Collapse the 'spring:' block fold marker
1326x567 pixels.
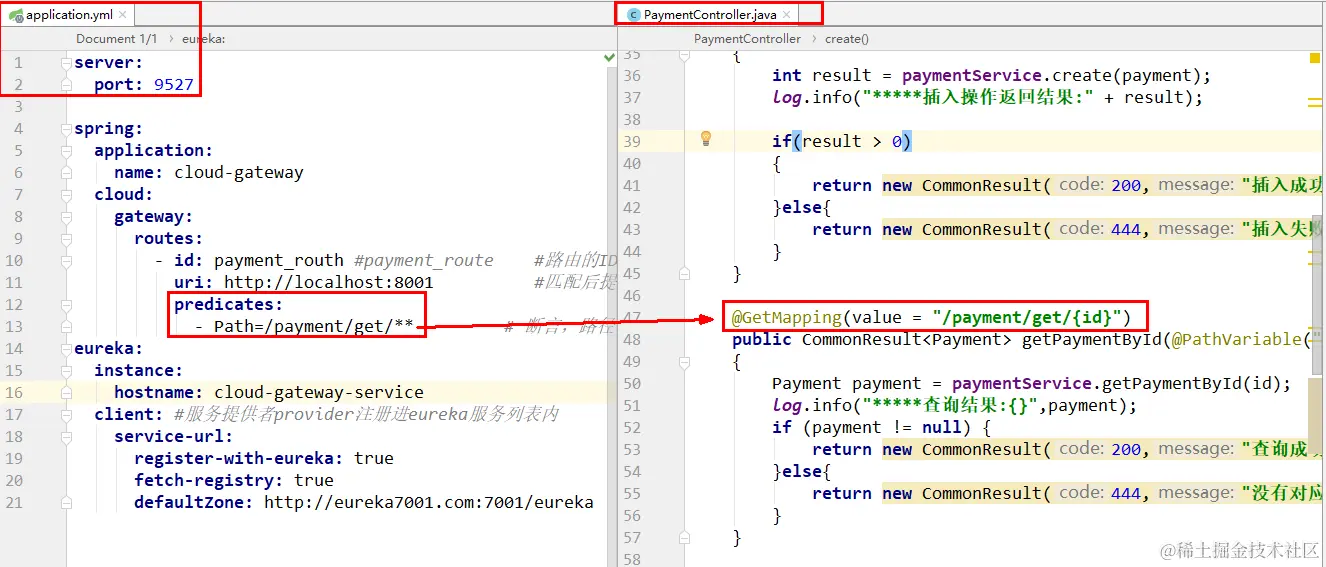(68, 128)
